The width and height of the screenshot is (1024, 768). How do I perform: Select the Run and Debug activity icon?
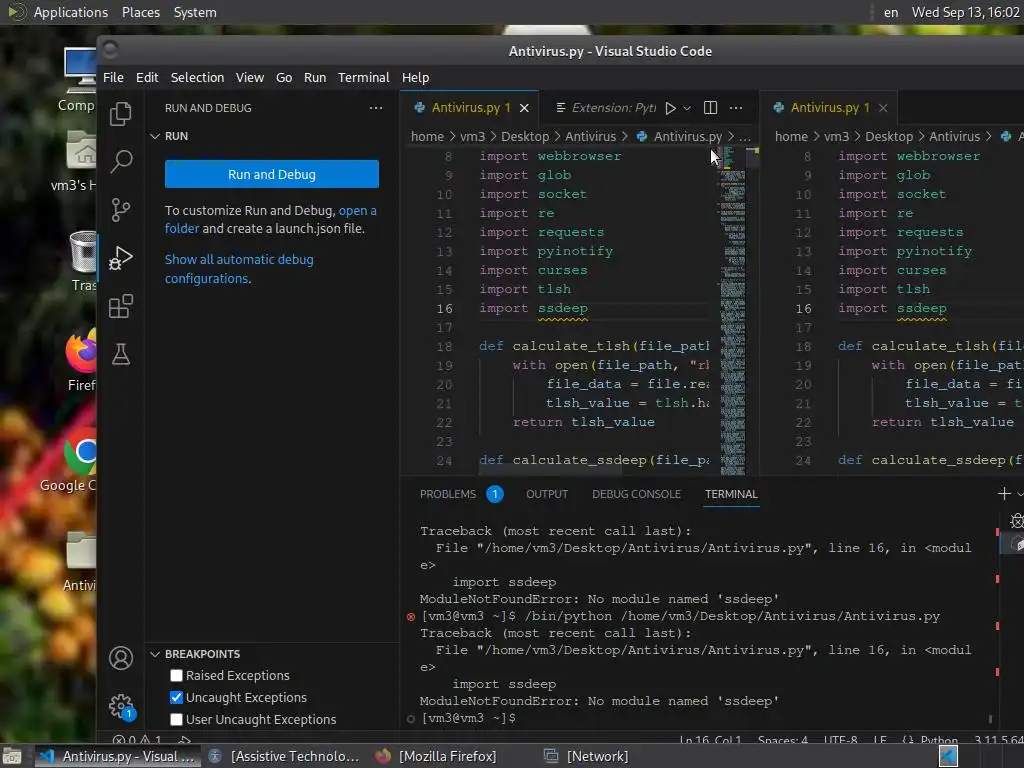coord(121,258)
